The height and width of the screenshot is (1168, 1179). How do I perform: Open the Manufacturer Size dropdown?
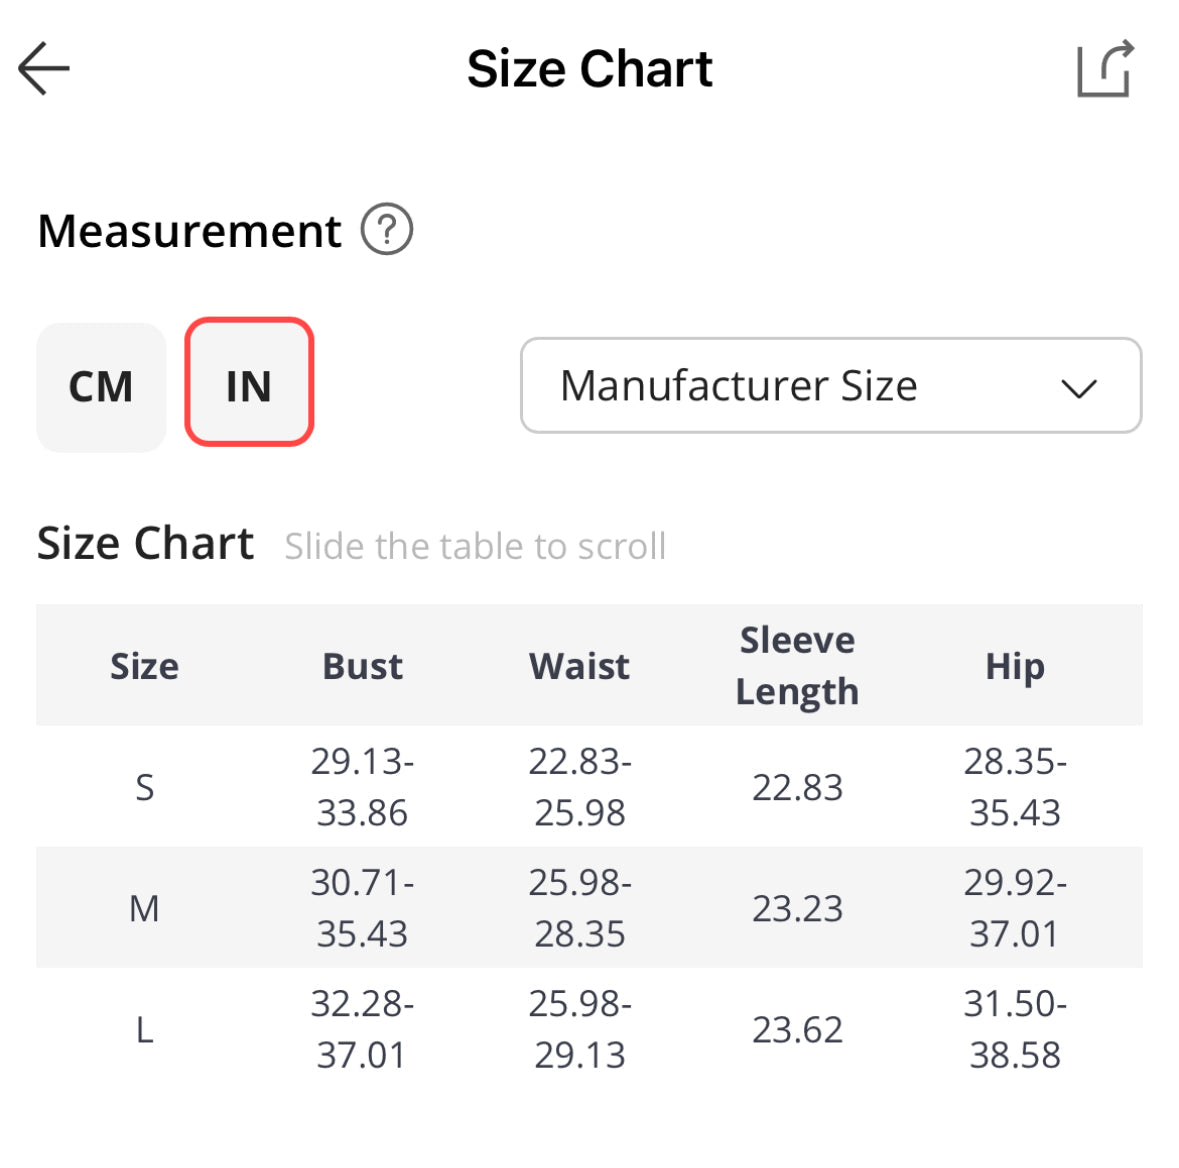click(x=830, y=386)
